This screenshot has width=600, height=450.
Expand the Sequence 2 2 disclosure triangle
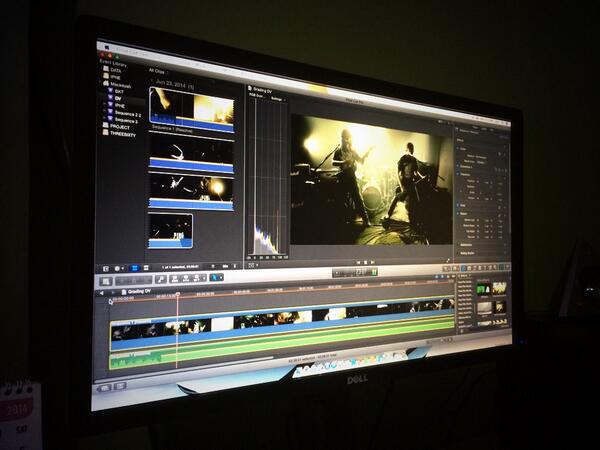coord(104,111)
